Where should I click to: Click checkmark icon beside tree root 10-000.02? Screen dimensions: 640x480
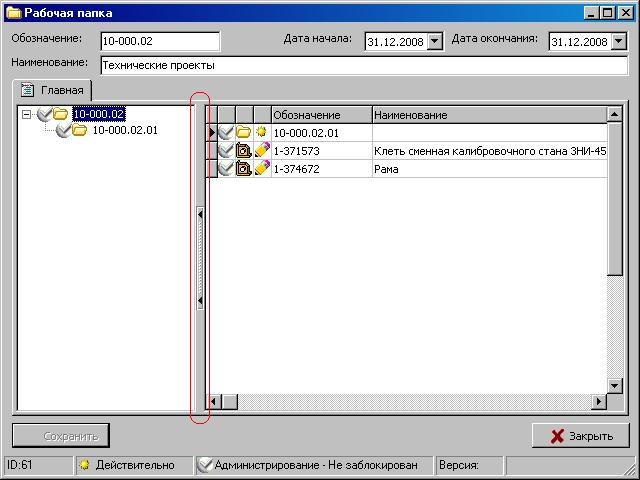point(44,114)
